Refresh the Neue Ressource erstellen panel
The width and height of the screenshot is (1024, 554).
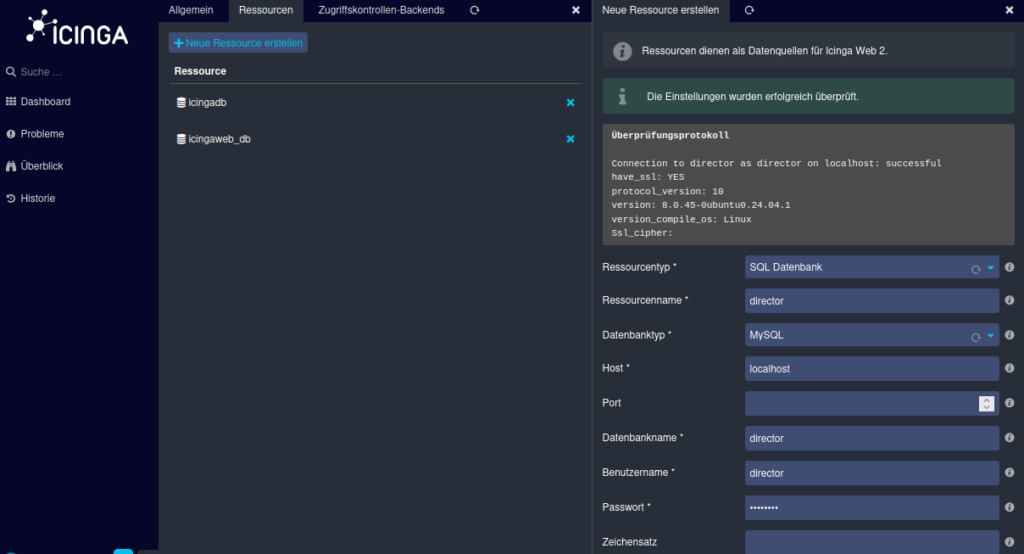pos(749,10)
